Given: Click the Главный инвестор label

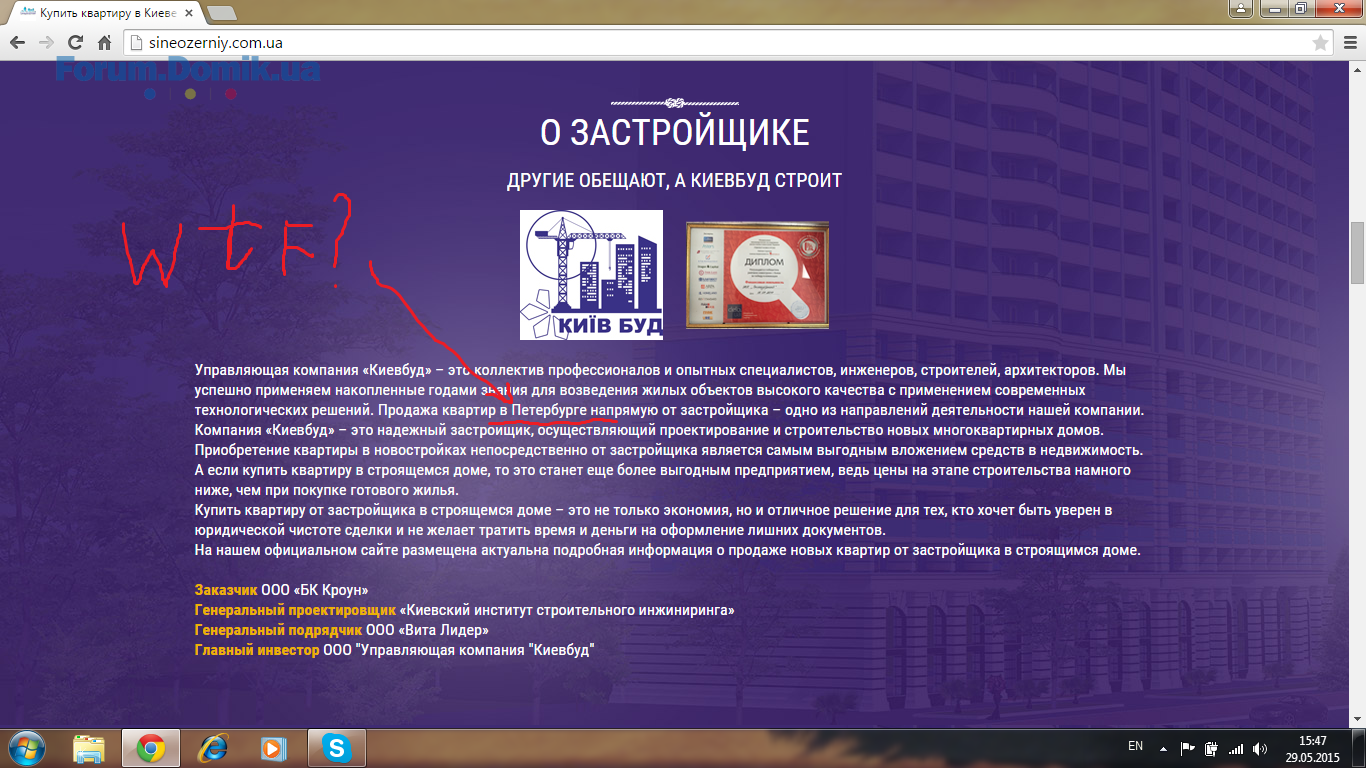Looking at the screenshot, I should 257,650.
